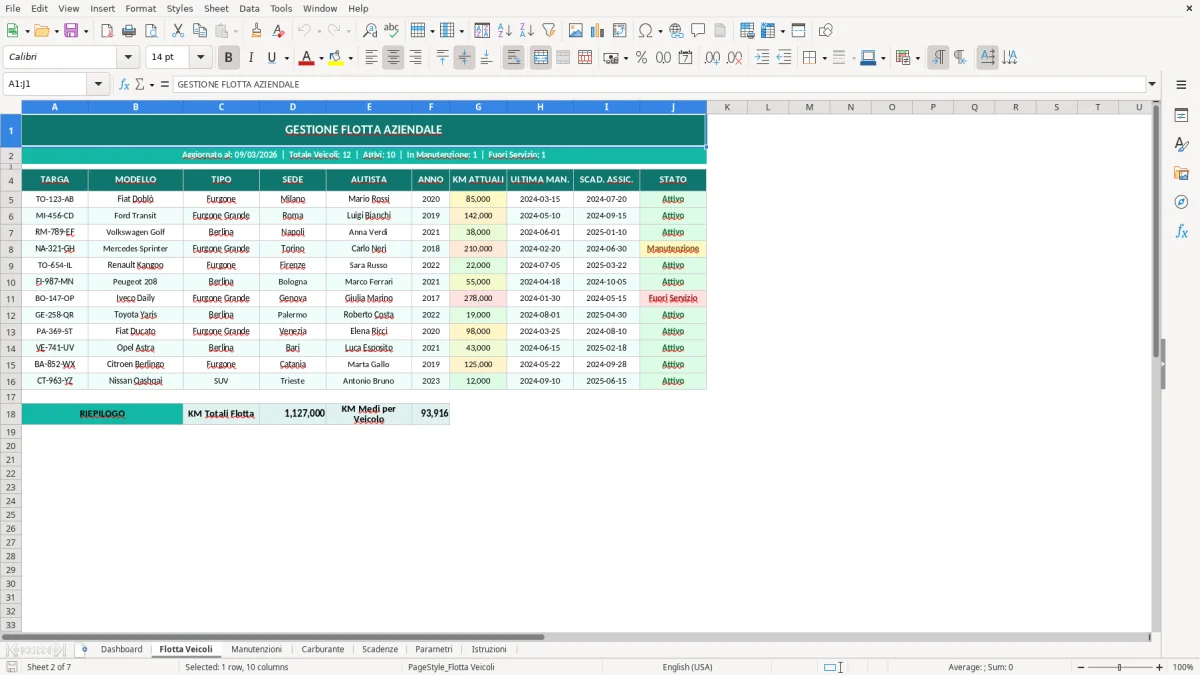The width and height of the screenshot is (1200, 675).
Task: Open the Sheet menu
Action: click(x=216, y=8)
